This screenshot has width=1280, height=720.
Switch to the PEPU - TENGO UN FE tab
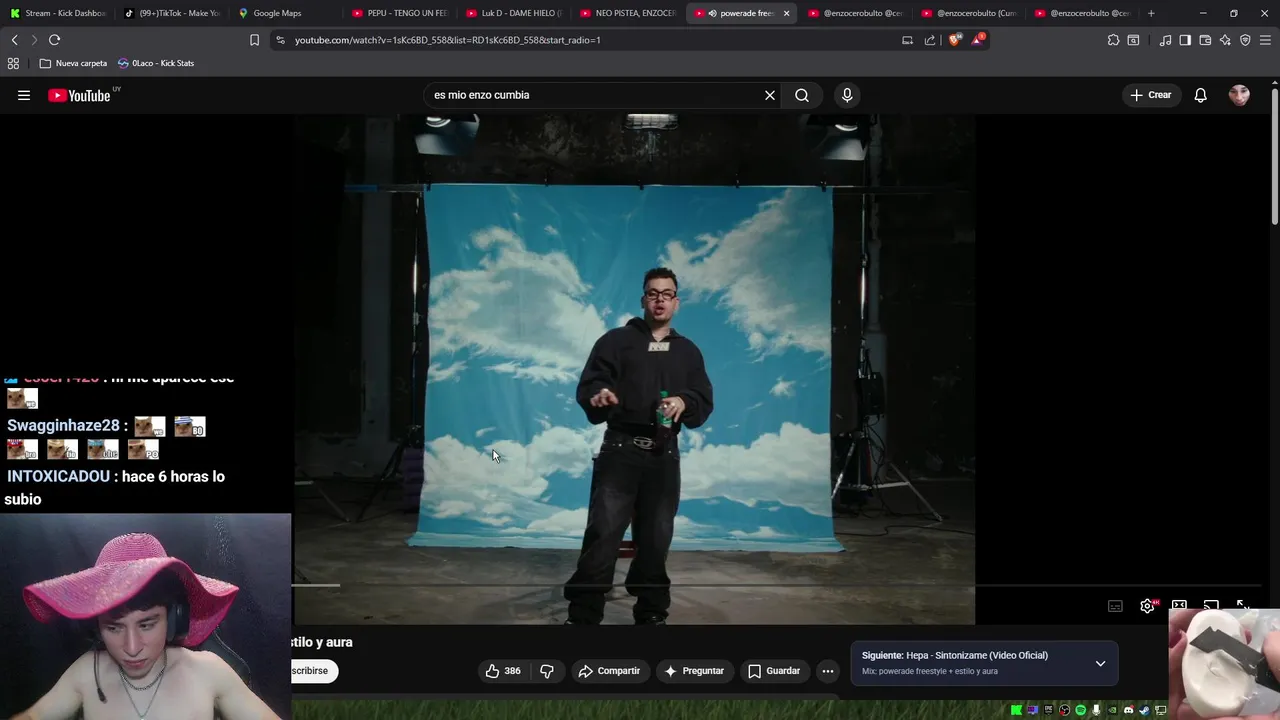coord(399,13)
